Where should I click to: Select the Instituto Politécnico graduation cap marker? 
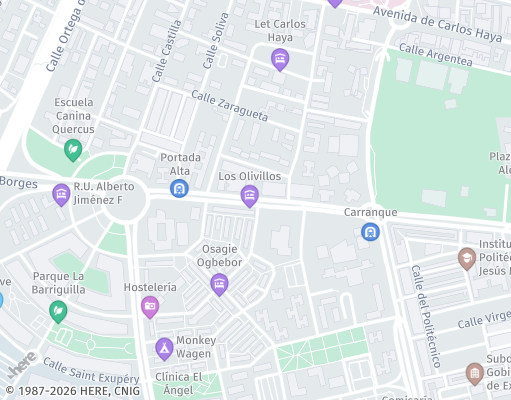(467, 259)
